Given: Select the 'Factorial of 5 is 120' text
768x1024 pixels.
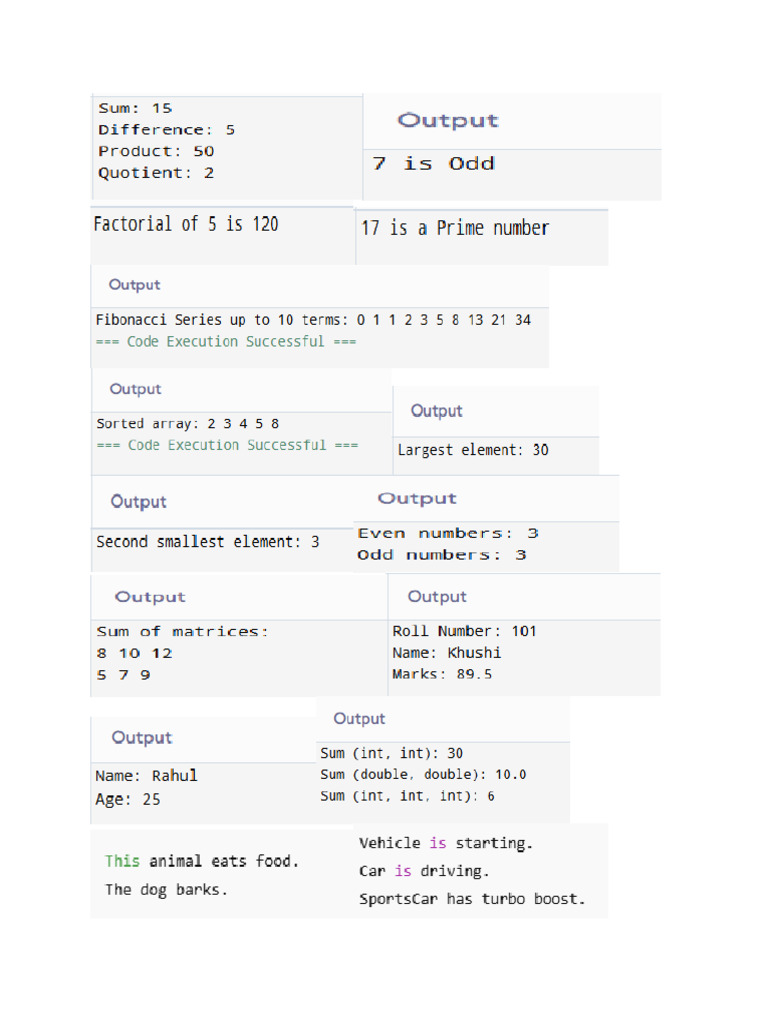Looking at the screenshot, I should pyautogui.click(x=186, y=225).
